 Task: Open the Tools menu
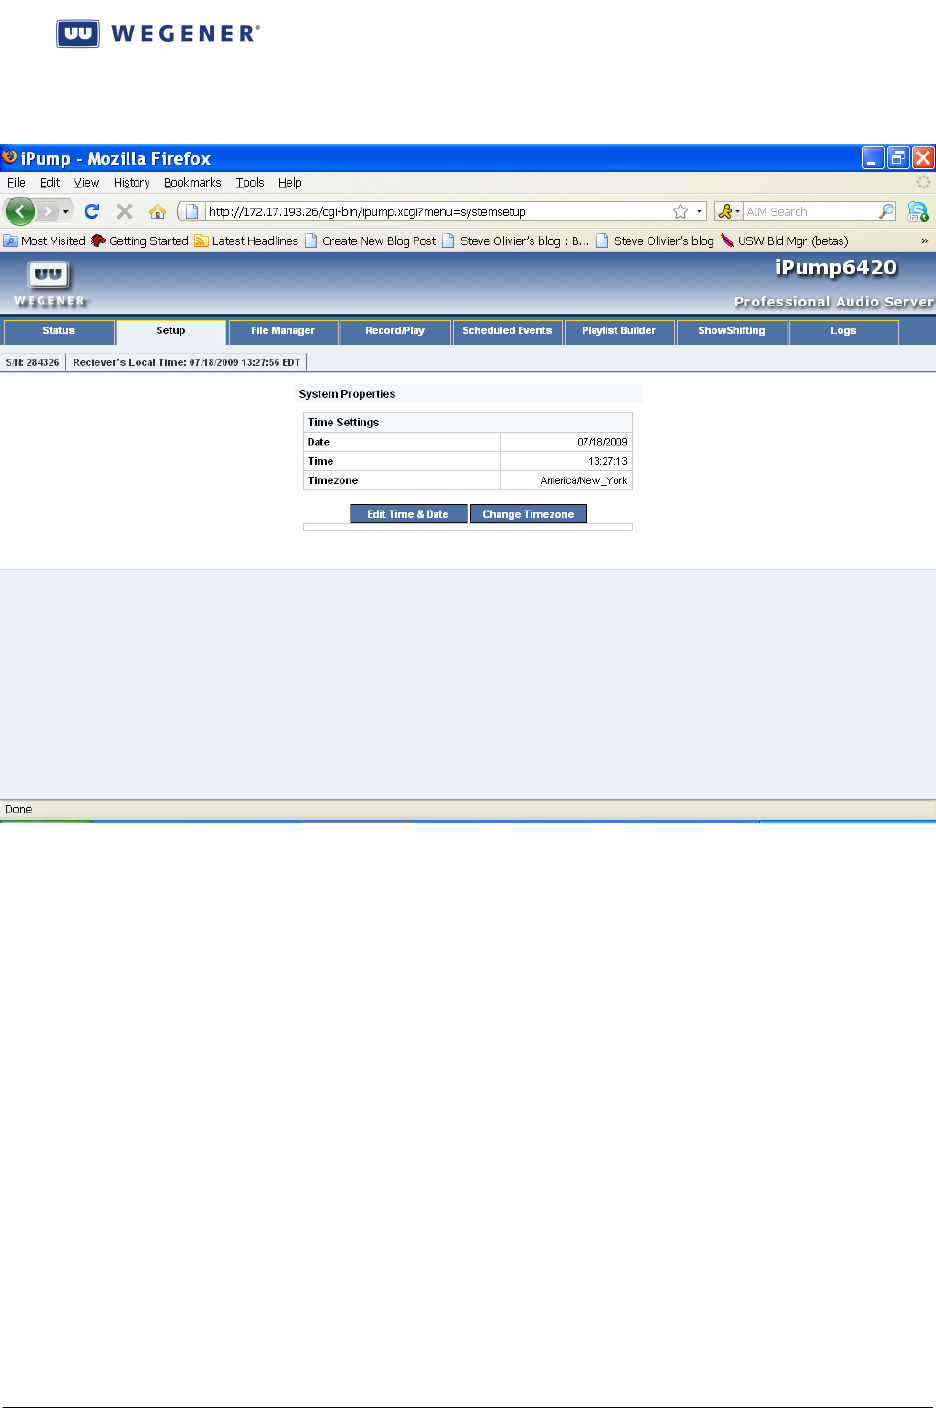click(250, 183)
